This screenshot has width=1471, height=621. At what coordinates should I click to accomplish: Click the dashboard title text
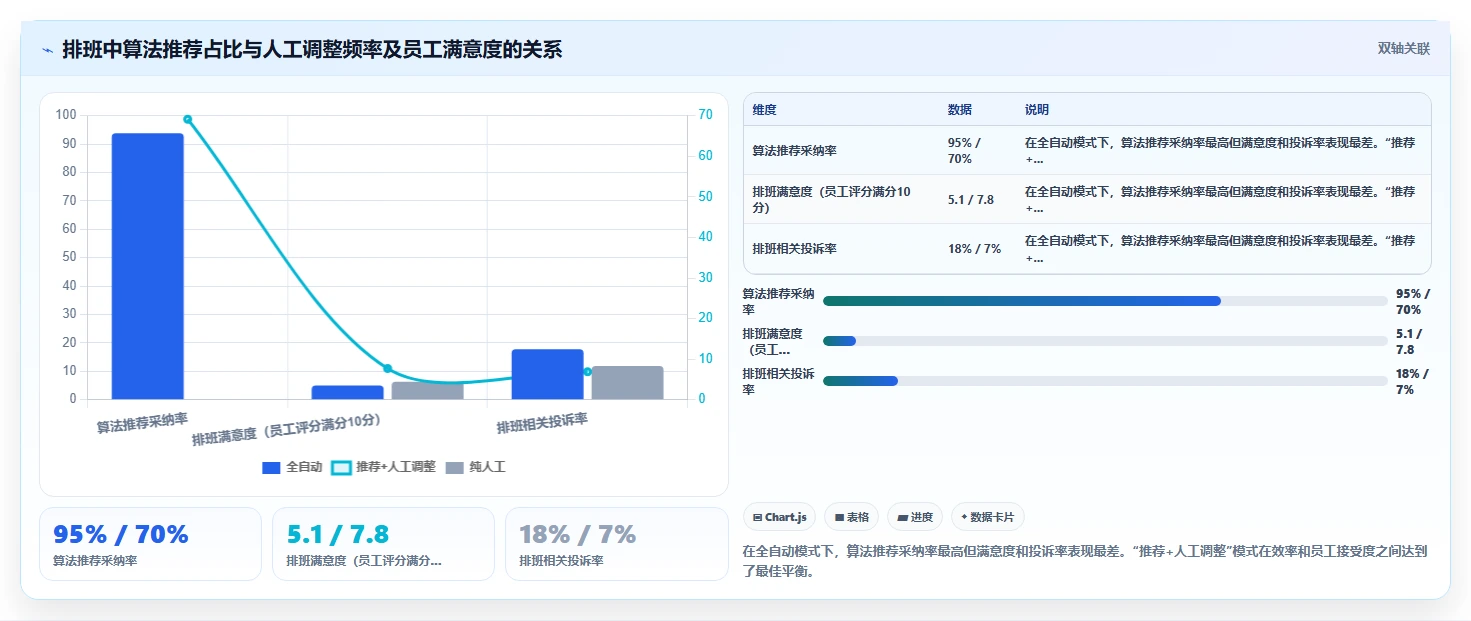coord(312,50)
